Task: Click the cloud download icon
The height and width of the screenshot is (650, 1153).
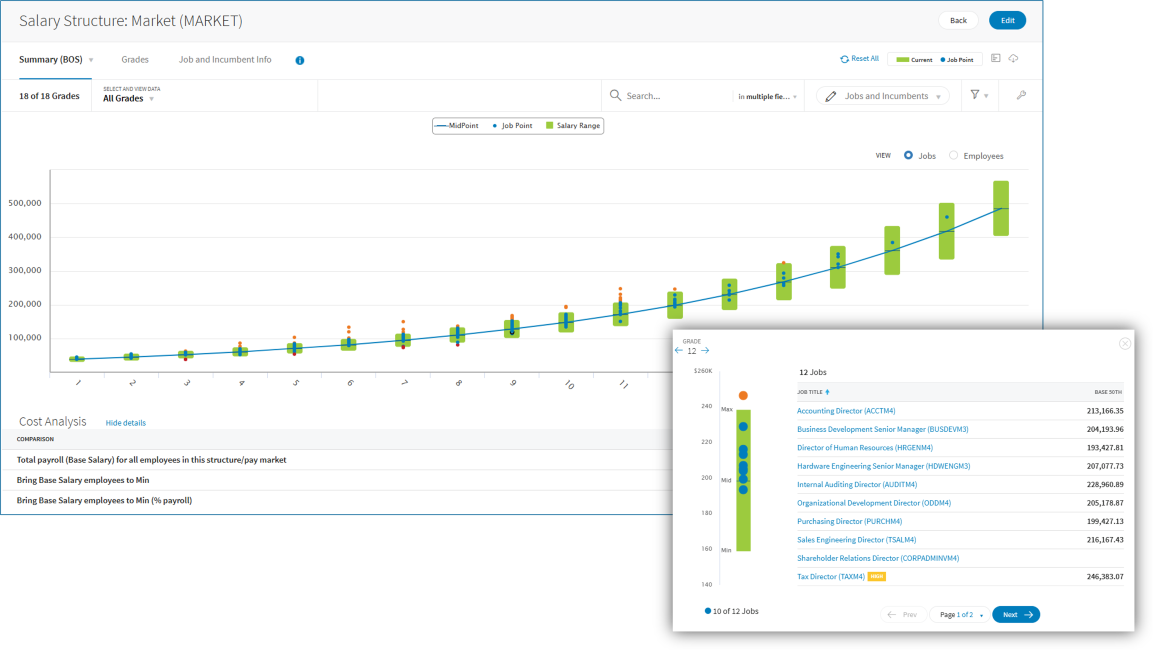Action: (x=1013, y=59)
